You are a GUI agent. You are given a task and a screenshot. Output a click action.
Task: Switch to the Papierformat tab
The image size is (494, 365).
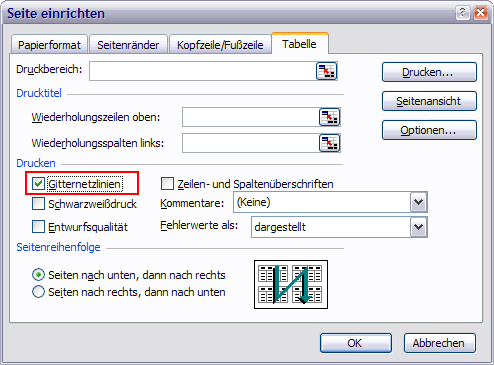pyautogui.click(x=49, y=45)
